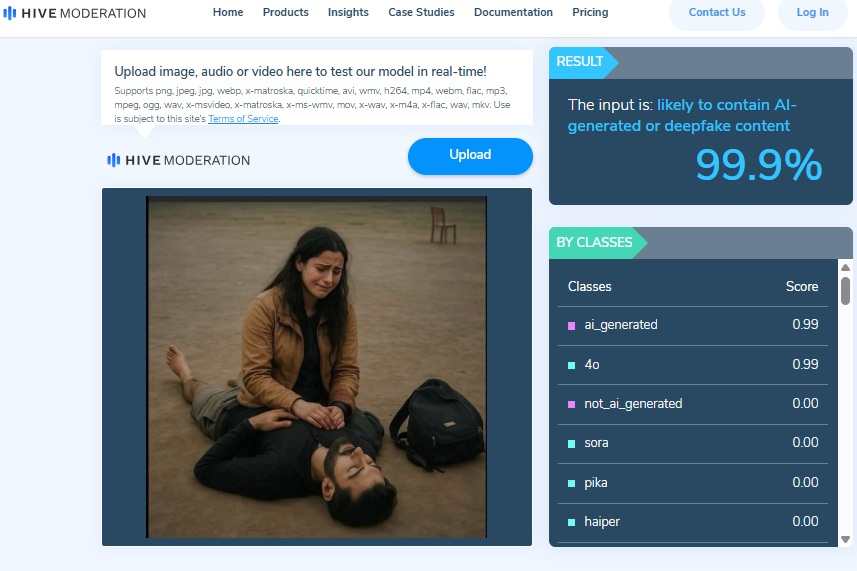This screenshot has width=857, height=571.
Task: Click the Hive logo above uploaded image
Action: coord(179,160)
